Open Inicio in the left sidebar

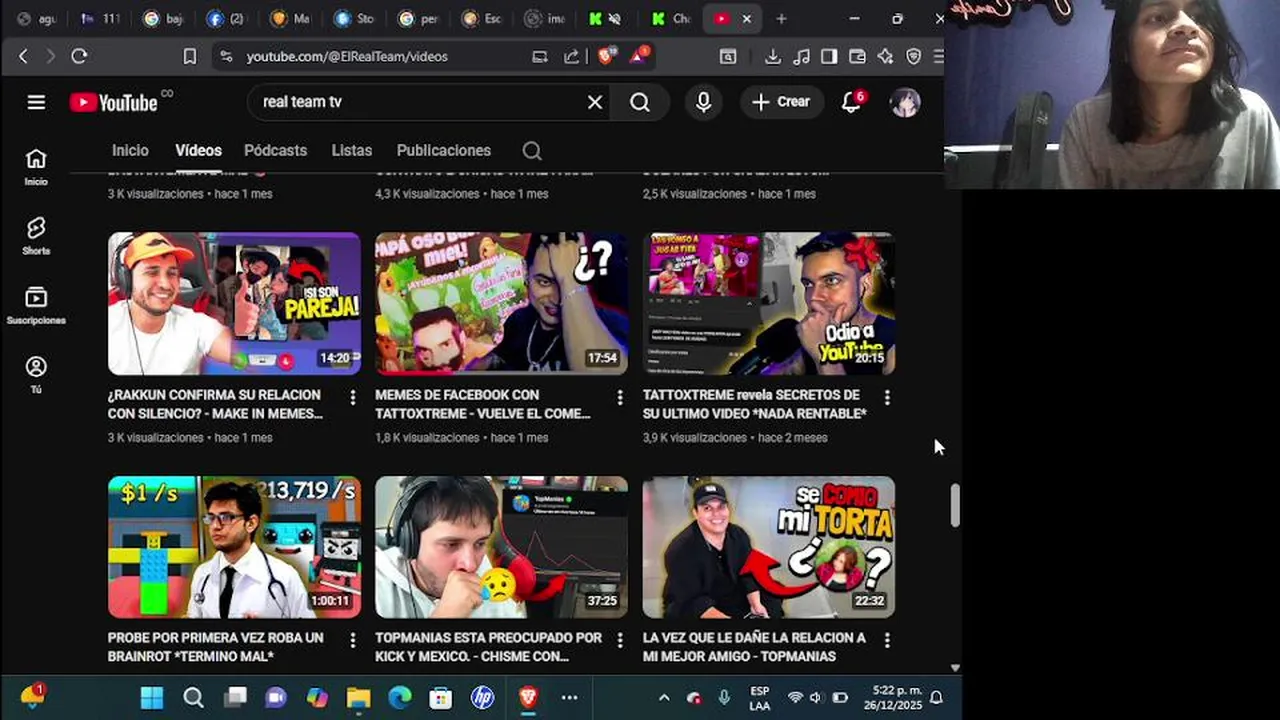pyautogui.click(x=36, y=166)
